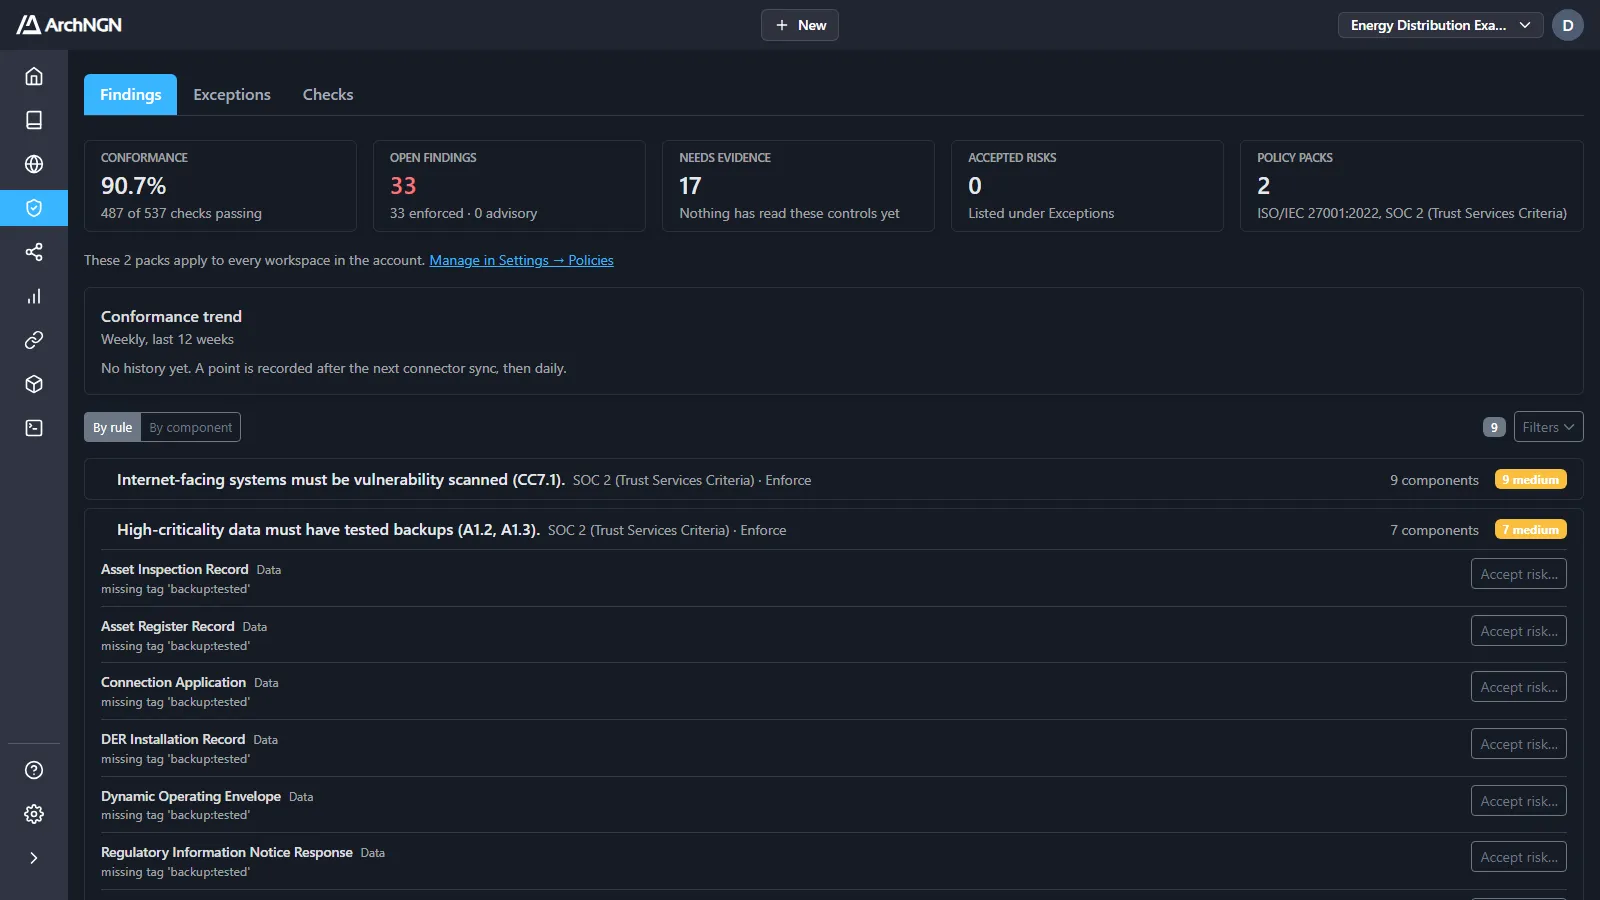Open the Energy Distribution workspace dropdown
The height and width of the screenshot is (900, 1600).
(x=1440, y=25)
